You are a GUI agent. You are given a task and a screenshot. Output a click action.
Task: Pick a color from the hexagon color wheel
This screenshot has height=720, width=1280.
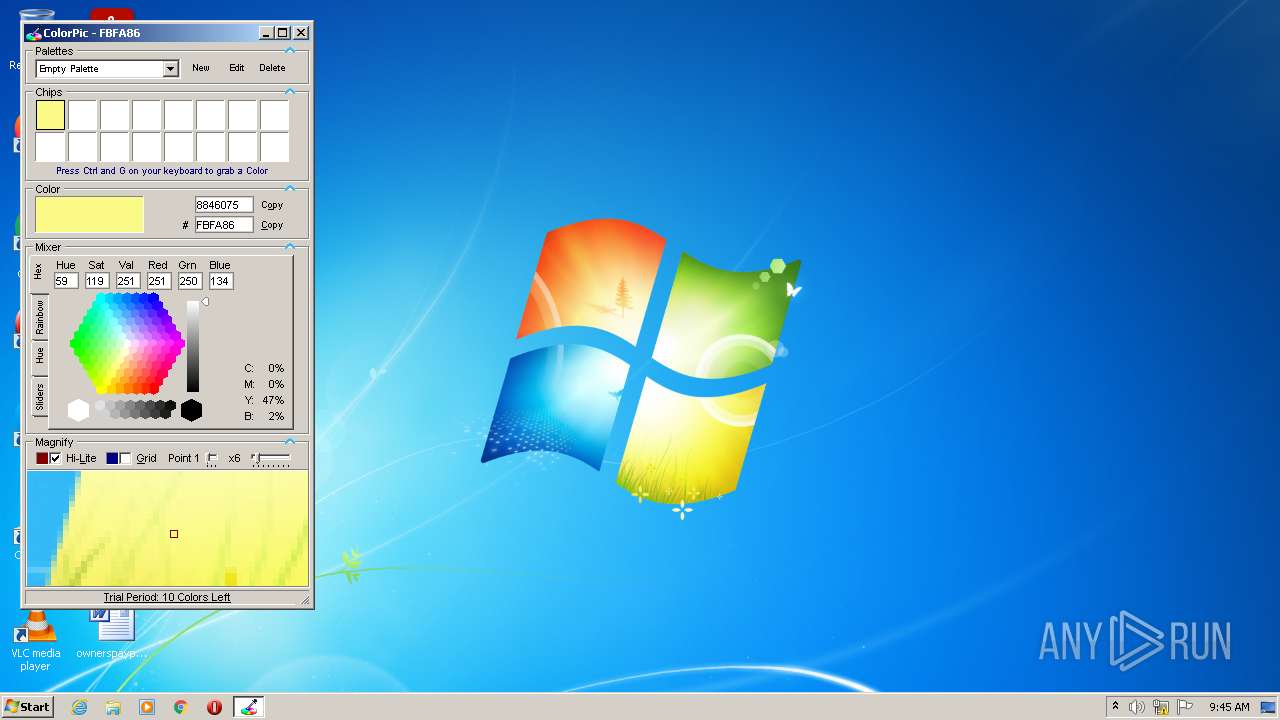click(127, 344)
